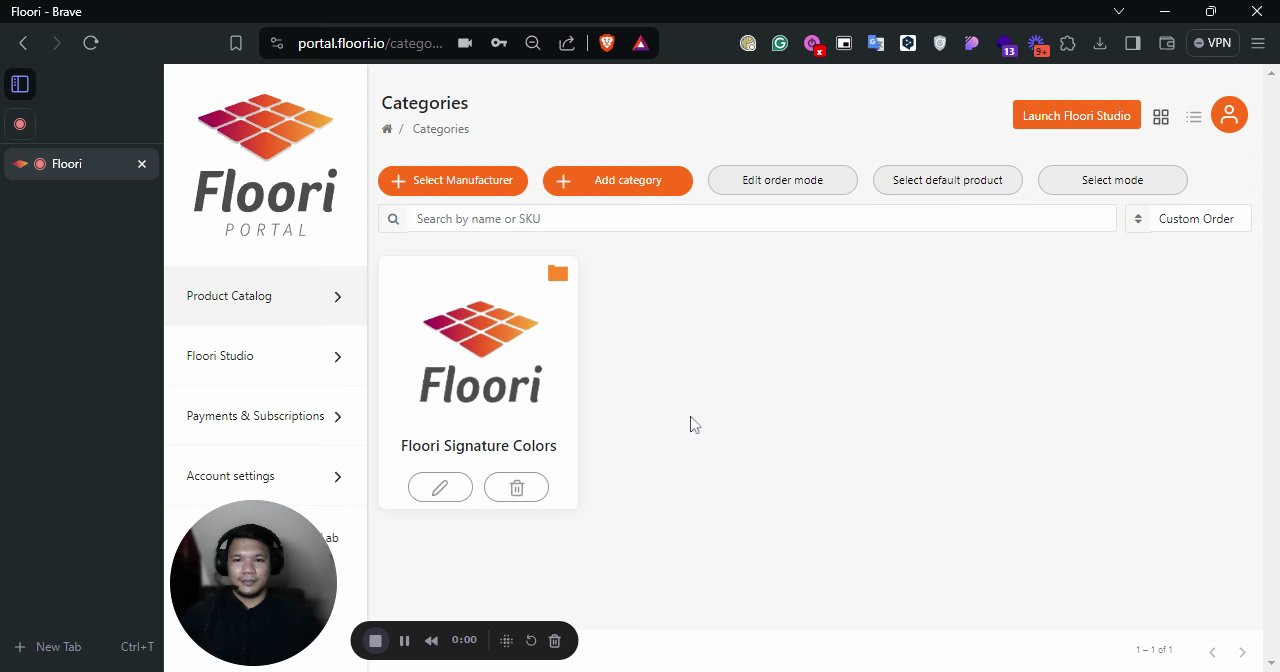Click the portal.floori.io address bar
Image resolution: width=1280 pixels, height=672 pixels.
370,43
